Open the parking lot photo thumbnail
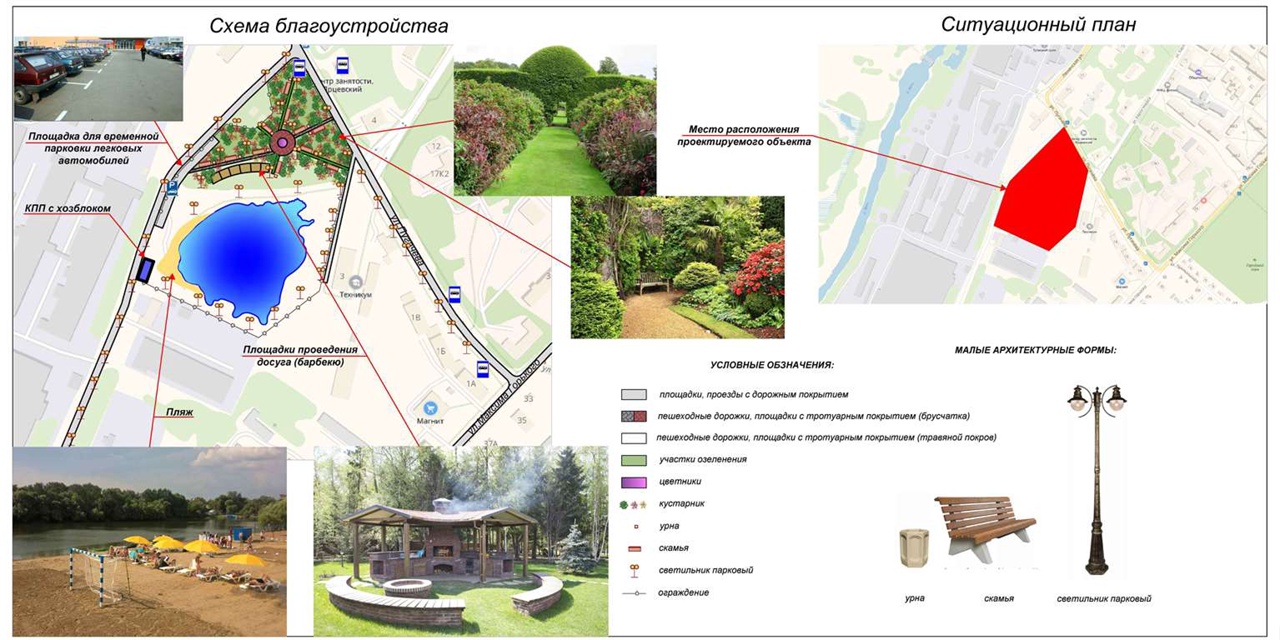Image resolution: width=1280 pixels, height=640 pixels. (x=98, y=79)
